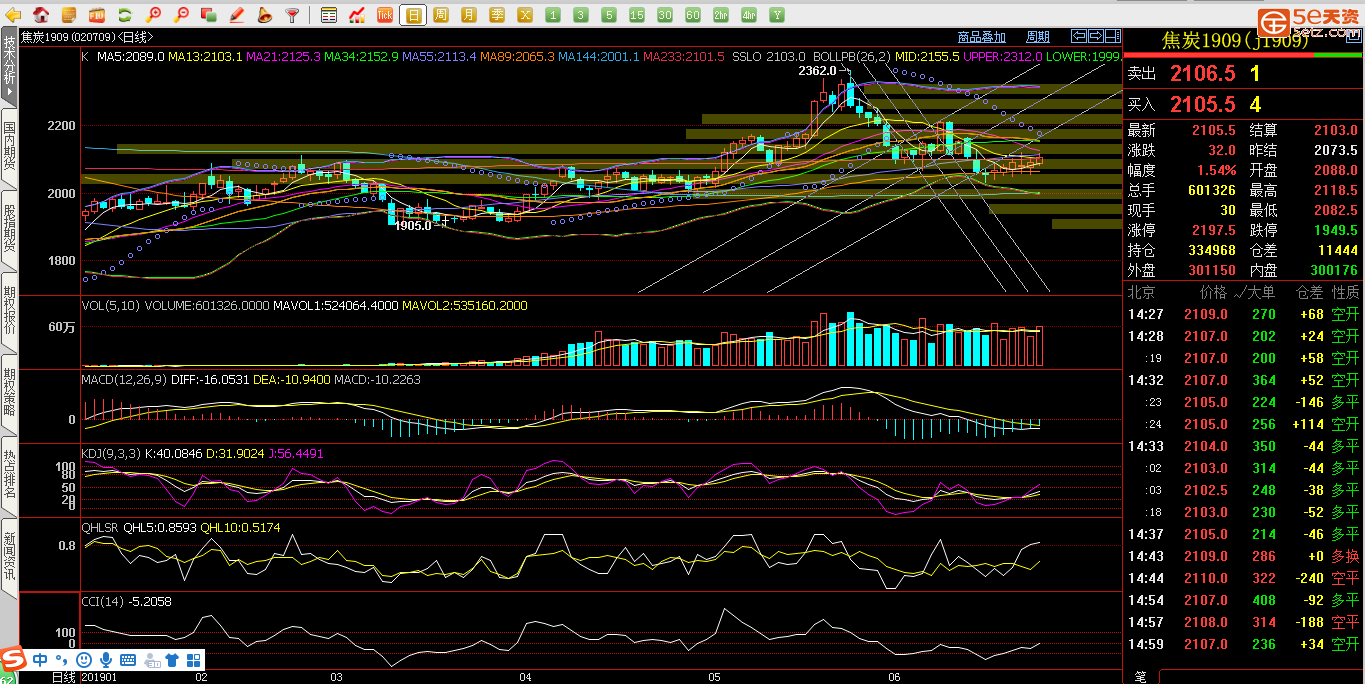Open the red overlapping windows icon
Viewport: 1365px width, 684px height.
pyautogui.click(x=209, y=15)
